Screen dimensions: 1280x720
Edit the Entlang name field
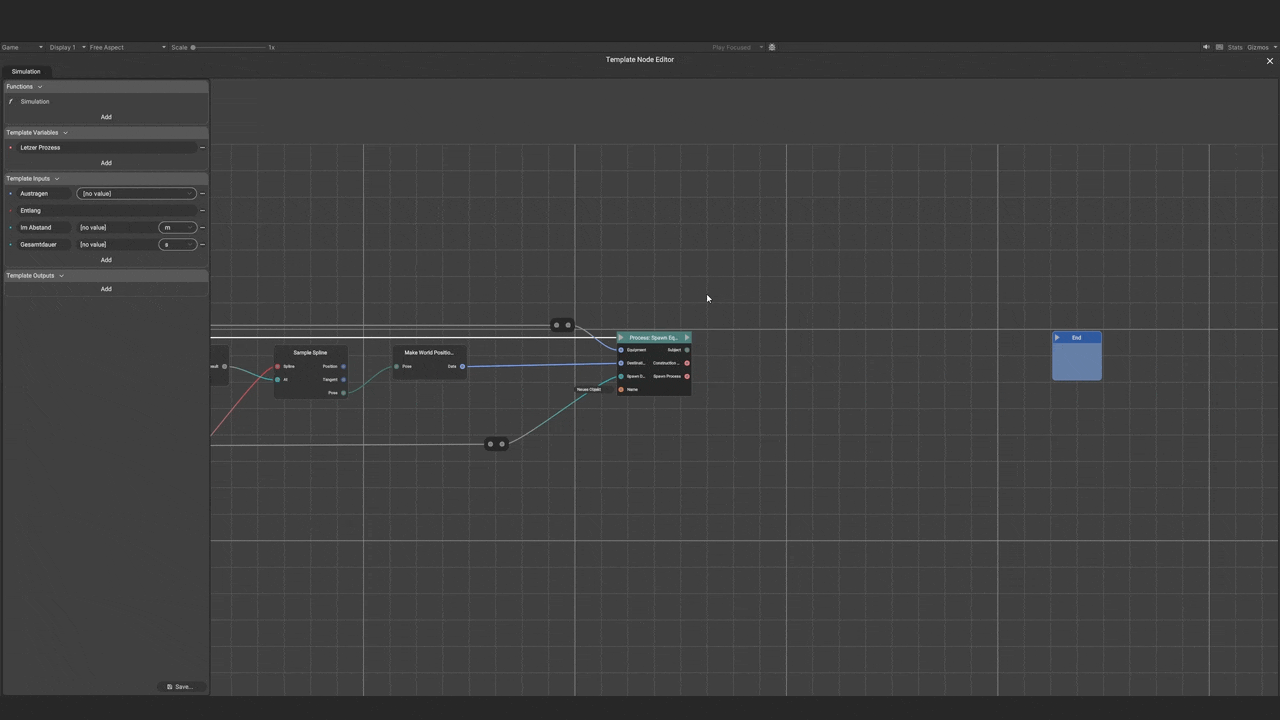pos(106,210)
